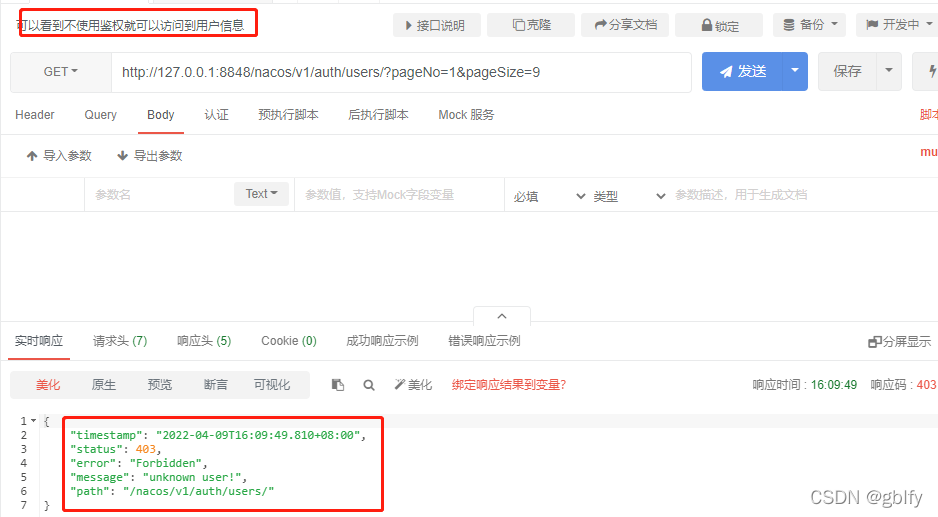
Task: Open the 后执行脚本 post-script tab
Action: click(378, 115)
